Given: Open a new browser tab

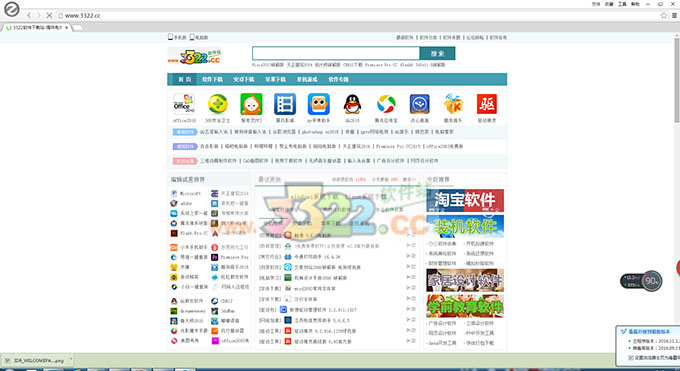Looking at the screenshot, I should coord(78,28).
